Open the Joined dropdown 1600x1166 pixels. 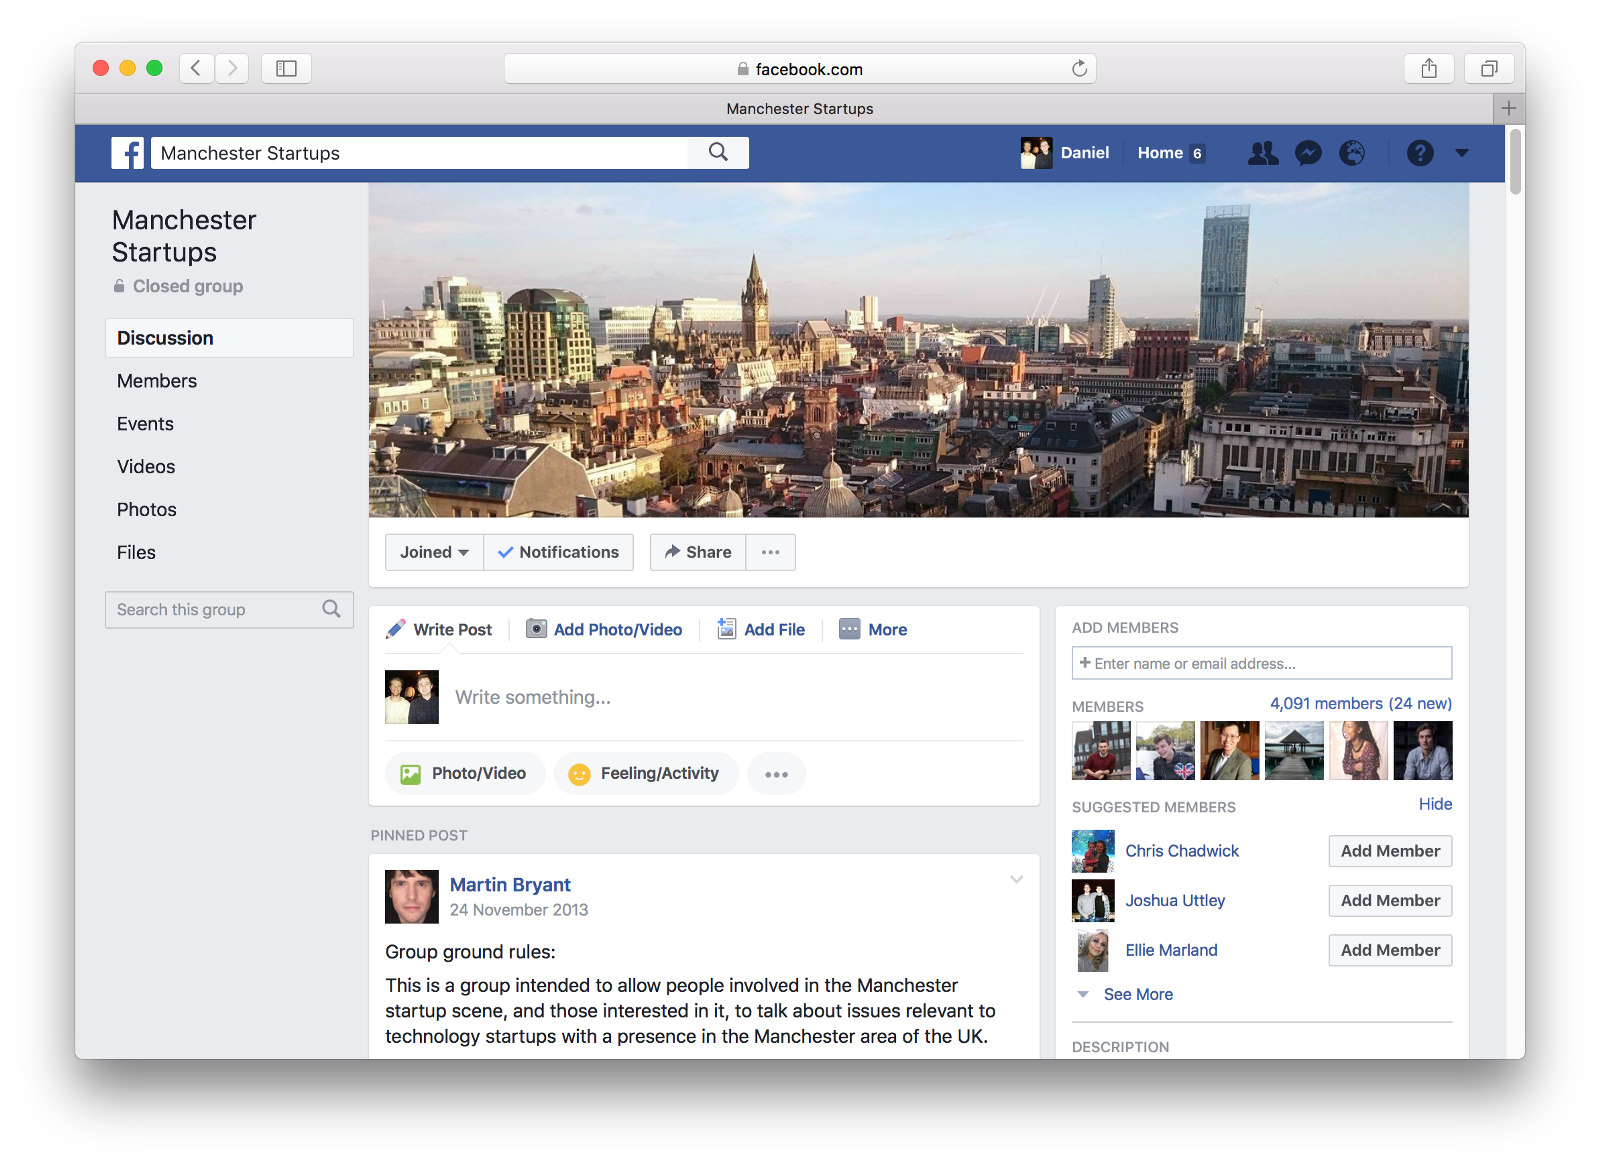coord(434,552)
